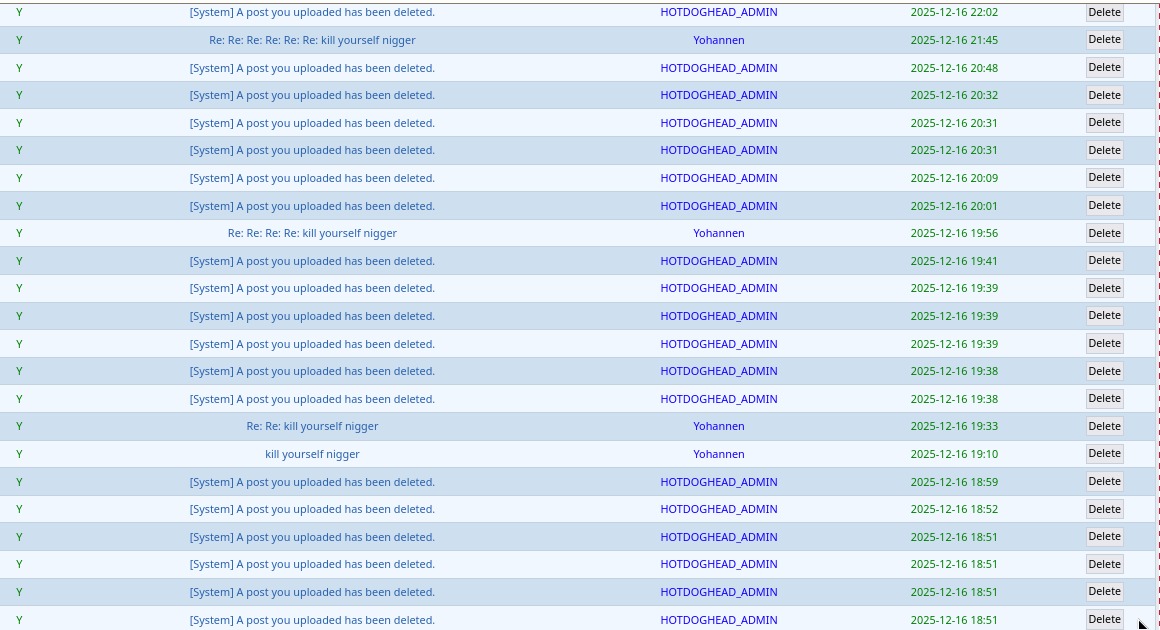This screenshot has width=1160, height=630.
Task: Open the 22:02 deleted-post system message
Action: (x=312, y=12)
